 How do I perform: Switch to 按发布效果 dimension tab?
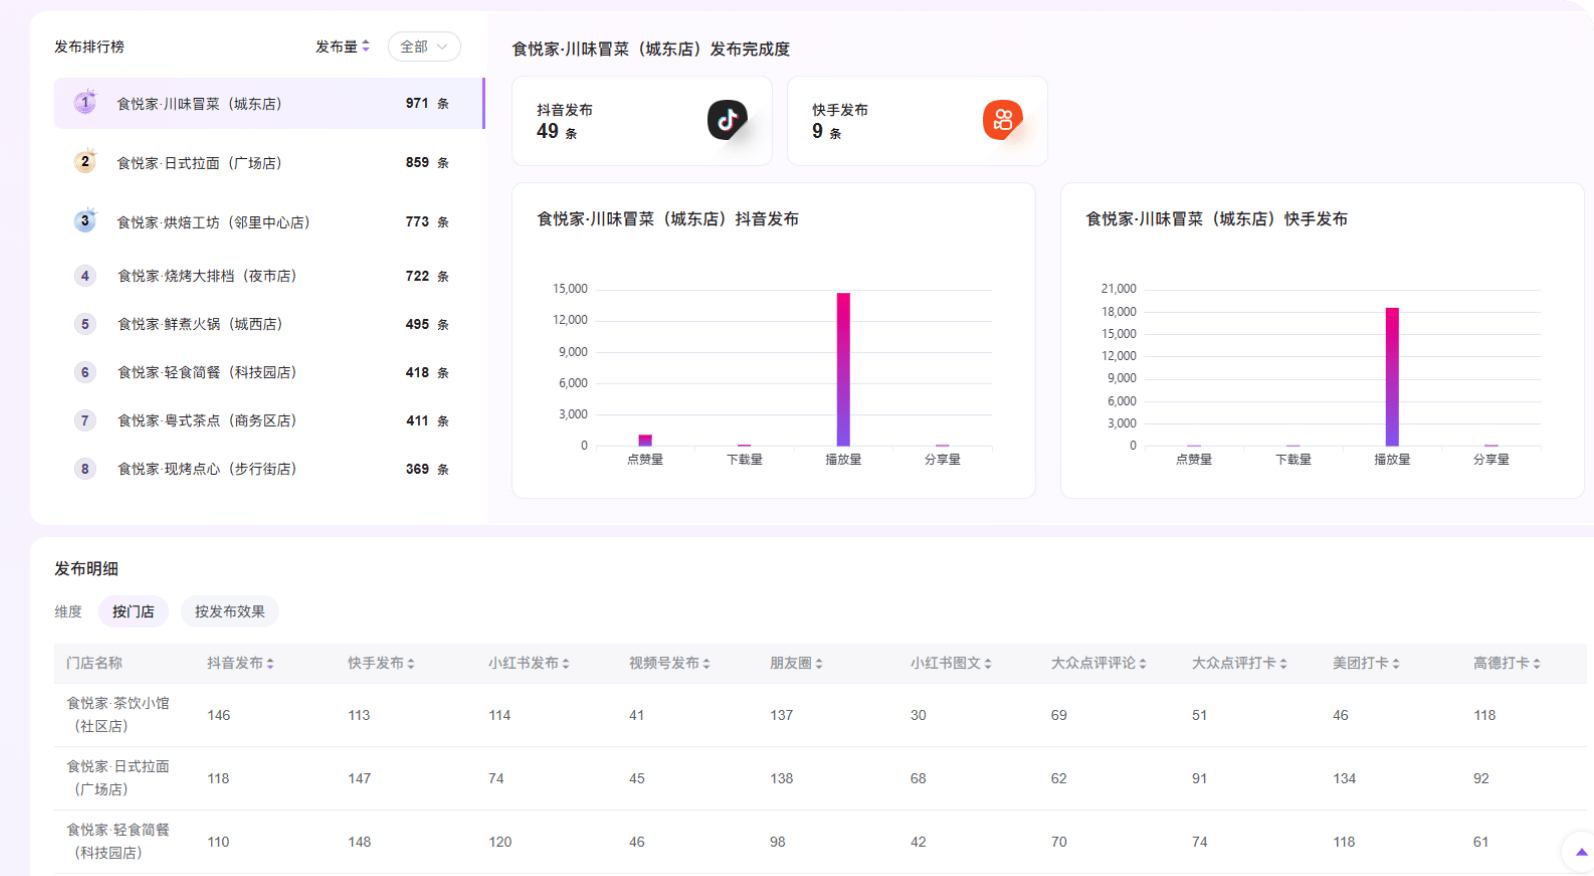coord(229,612)
